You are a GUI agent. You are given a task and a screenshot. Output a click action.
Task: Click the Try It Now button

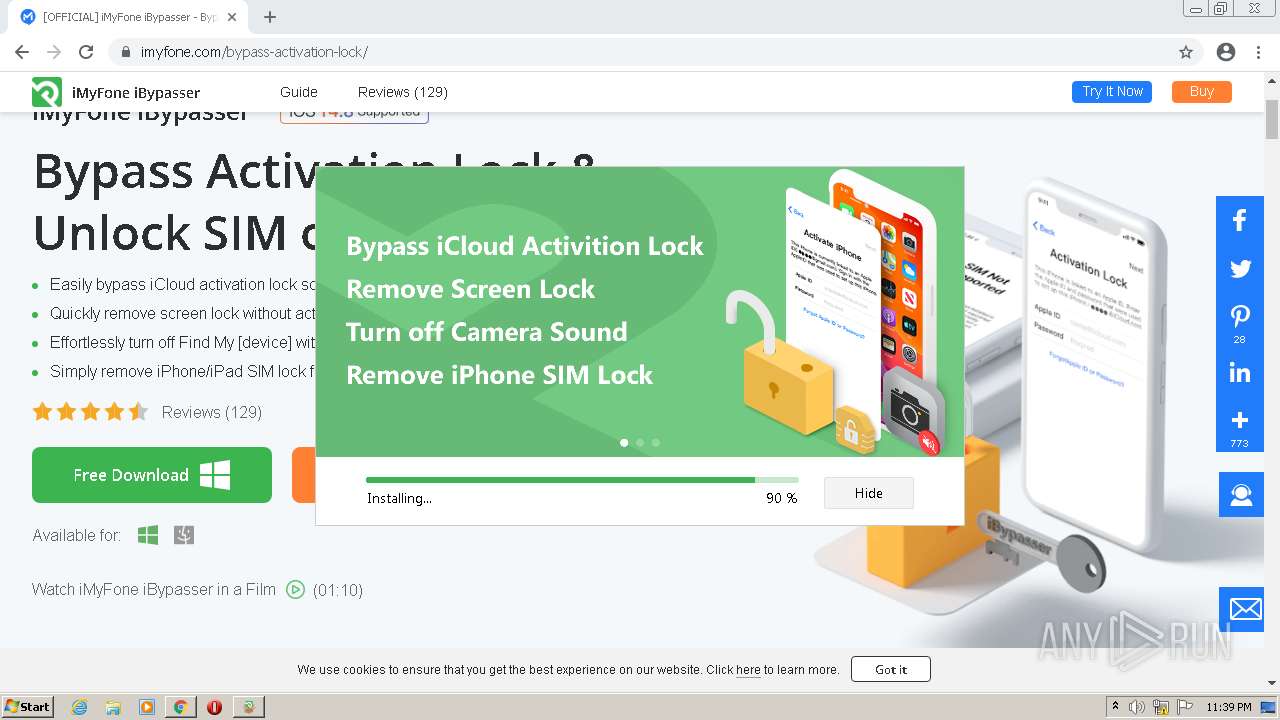pyautogui.click(x=1112, y=92)
